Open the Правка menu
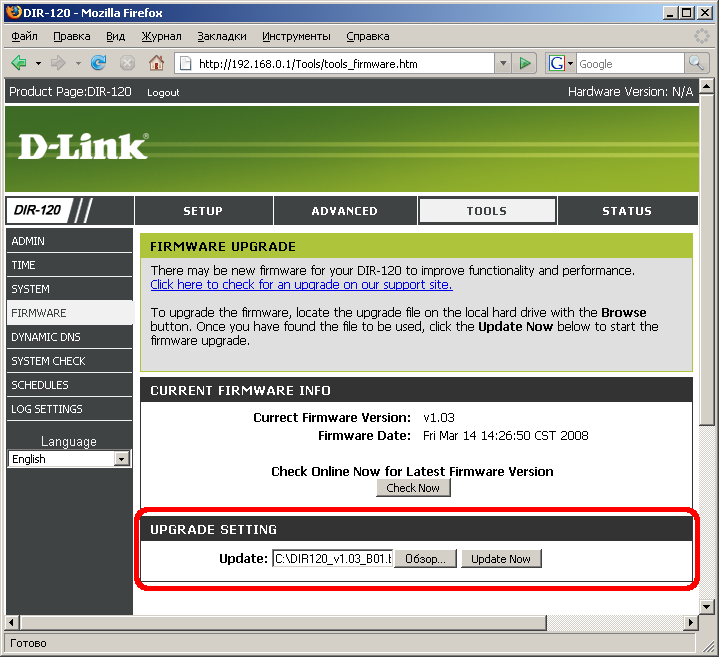The width and height of the screenshot is (719, 657). pos(72,36)
